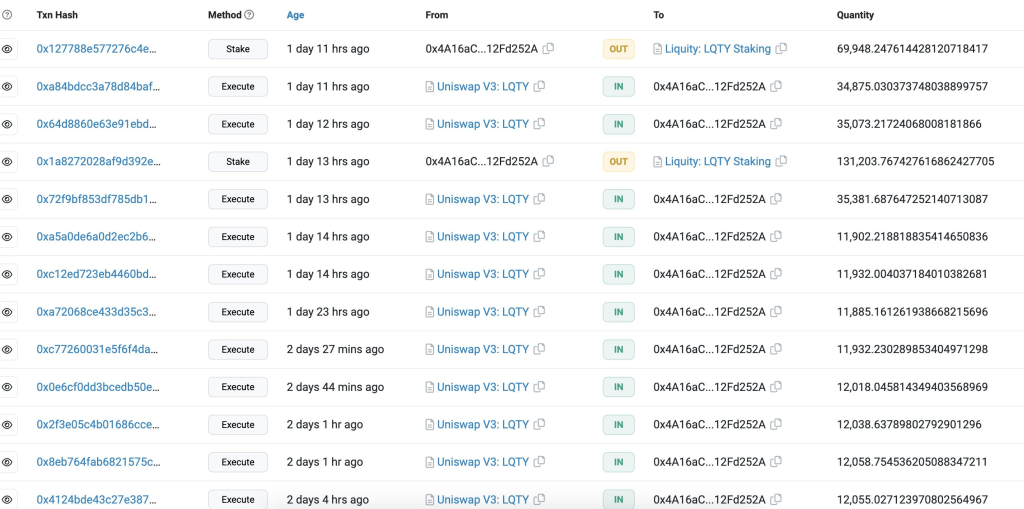Copy To address in 0x72f9bf853df785db1 row

coord(776,199)
